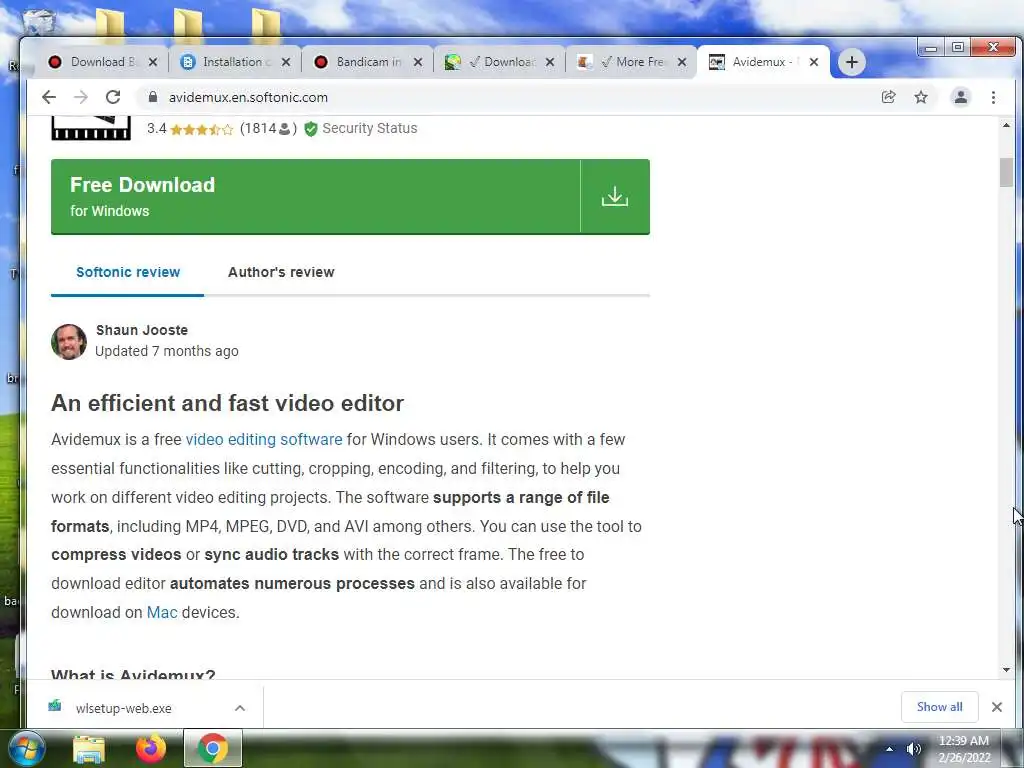Close the Installation tab
The height and width of the screenshot is (768, 1024).
pyautogui.click(x=285, y=62)
